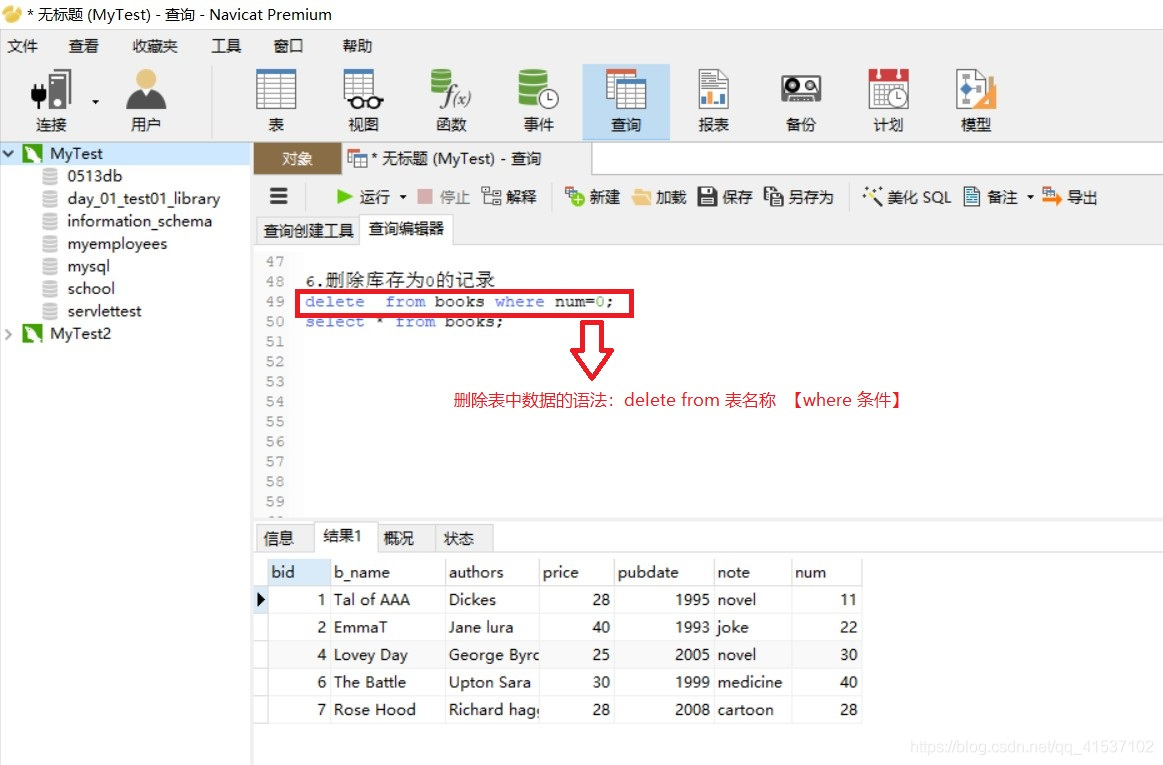Open the 文件 menu
Viewport: 1163px width, 765px height.
[x=22, y=46]
